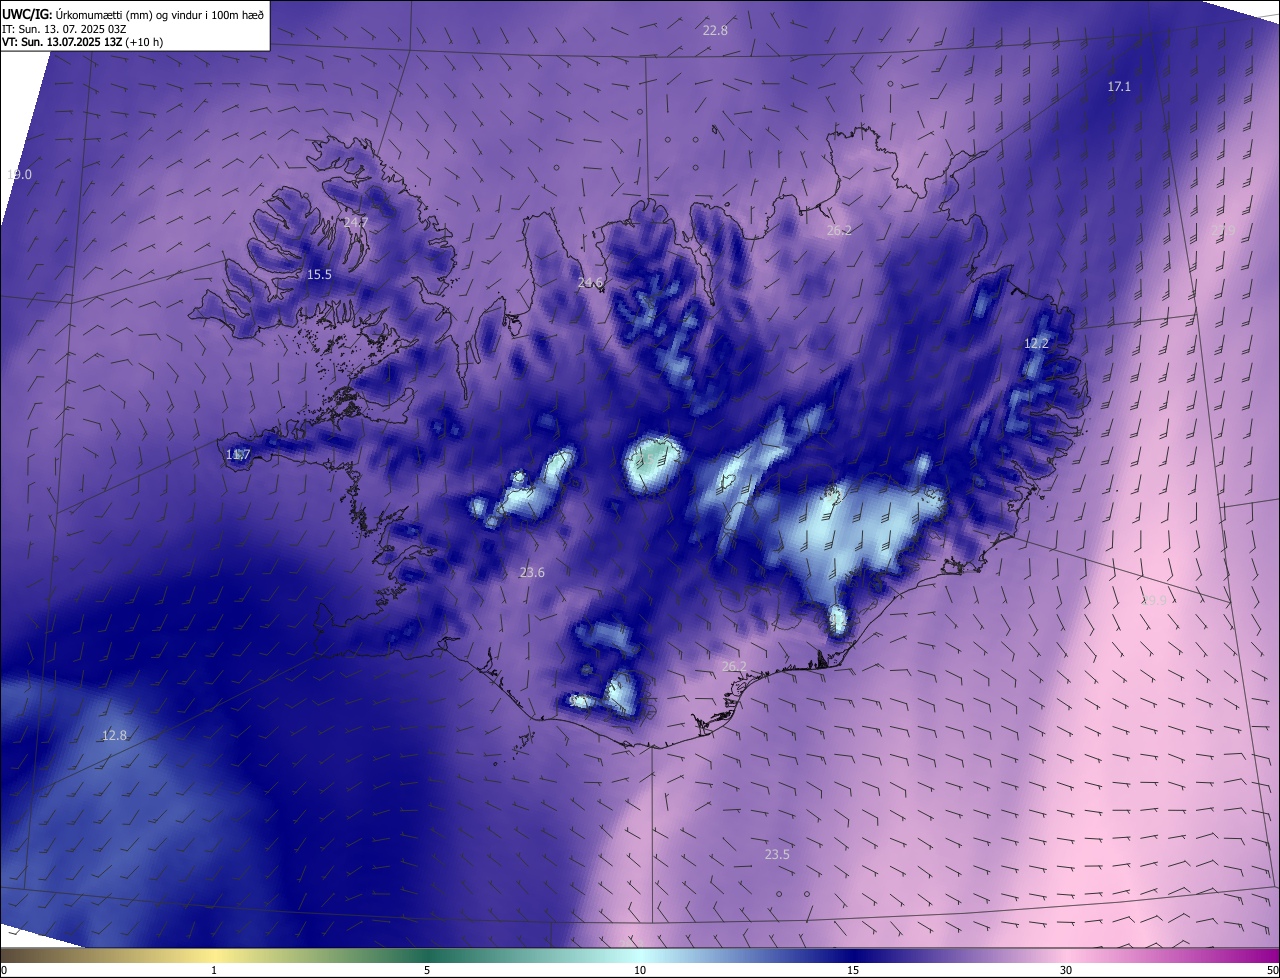Click the 10 tick on color scale

(x=640, y=970)
